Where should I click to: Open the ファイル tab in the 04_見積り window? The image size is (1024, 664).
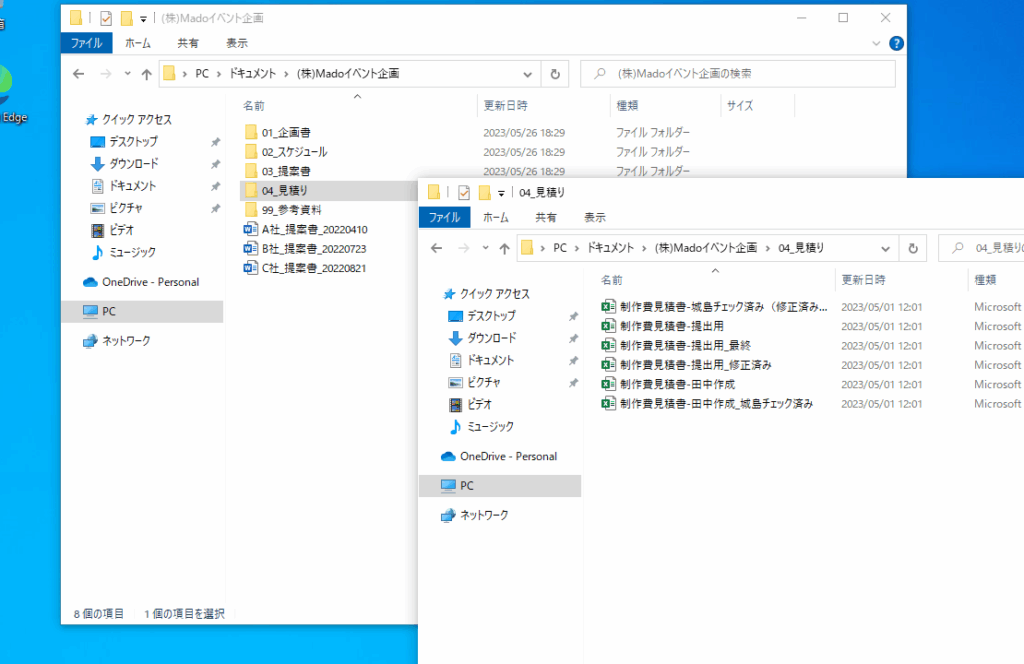pyautogui.click(x=444, y=217)
